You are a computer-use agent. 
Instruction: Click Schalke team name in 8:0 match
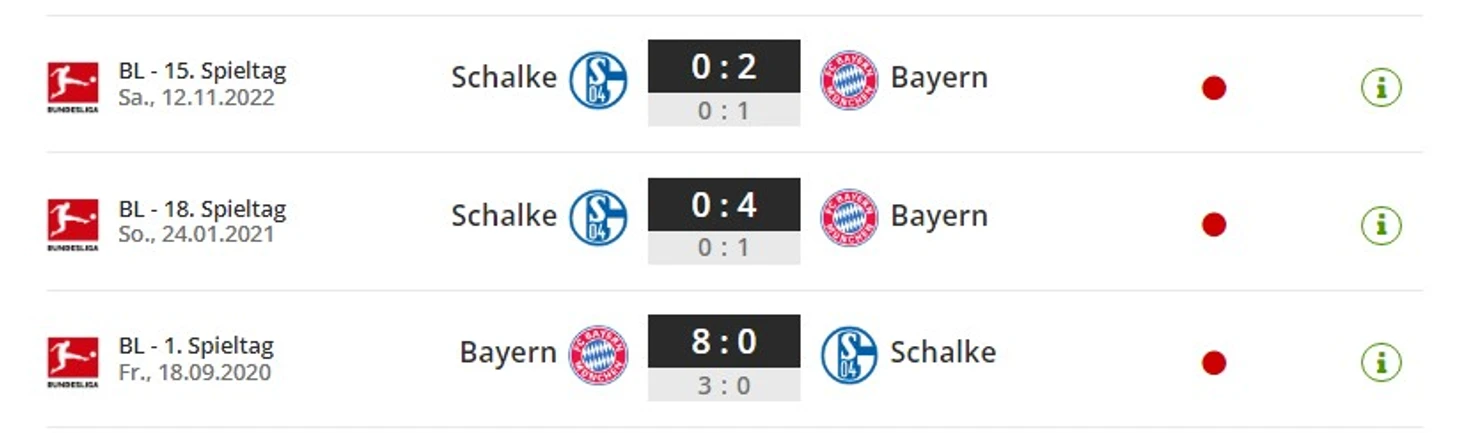click(x=942, y=353)
